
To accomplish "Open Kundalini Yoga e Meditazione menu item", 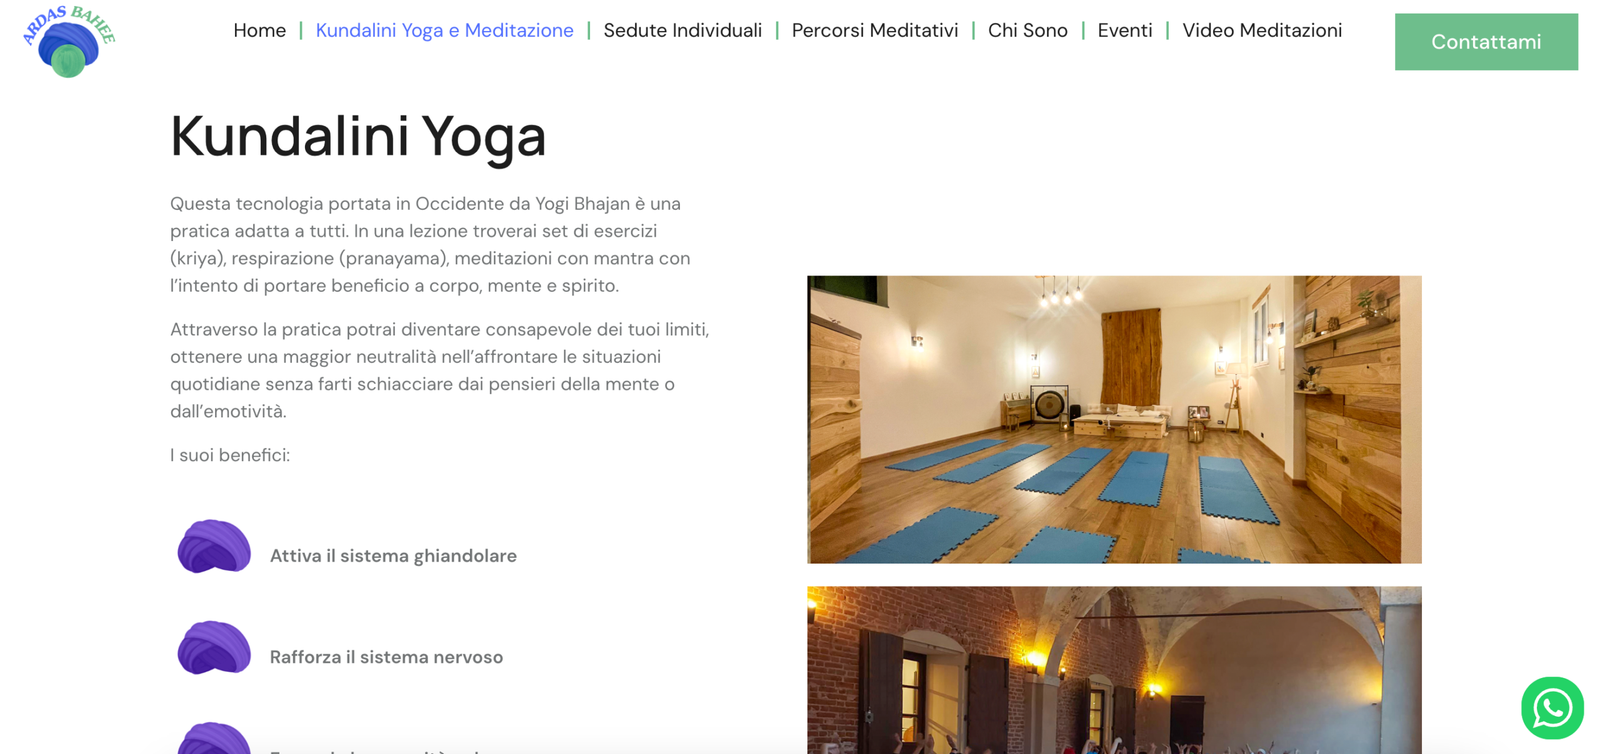I will point(445,31).
